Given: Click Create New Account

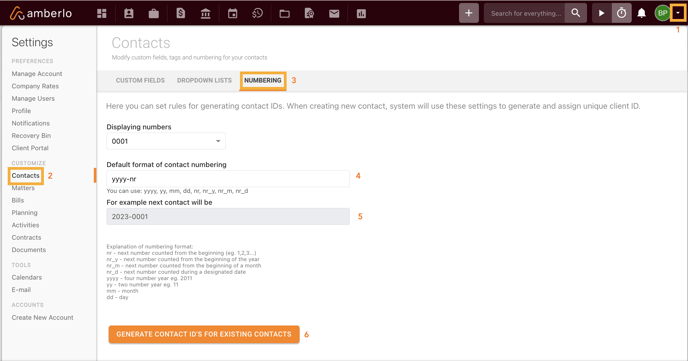Looking at the screenshot, I should click(x=43, y=317).
